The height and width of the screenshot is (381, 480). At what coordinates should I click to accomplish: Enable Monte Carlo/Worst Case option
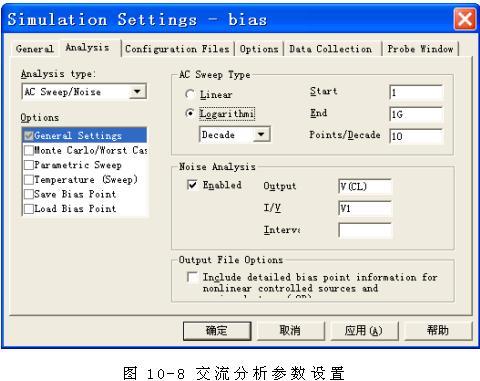click(29, 150)
